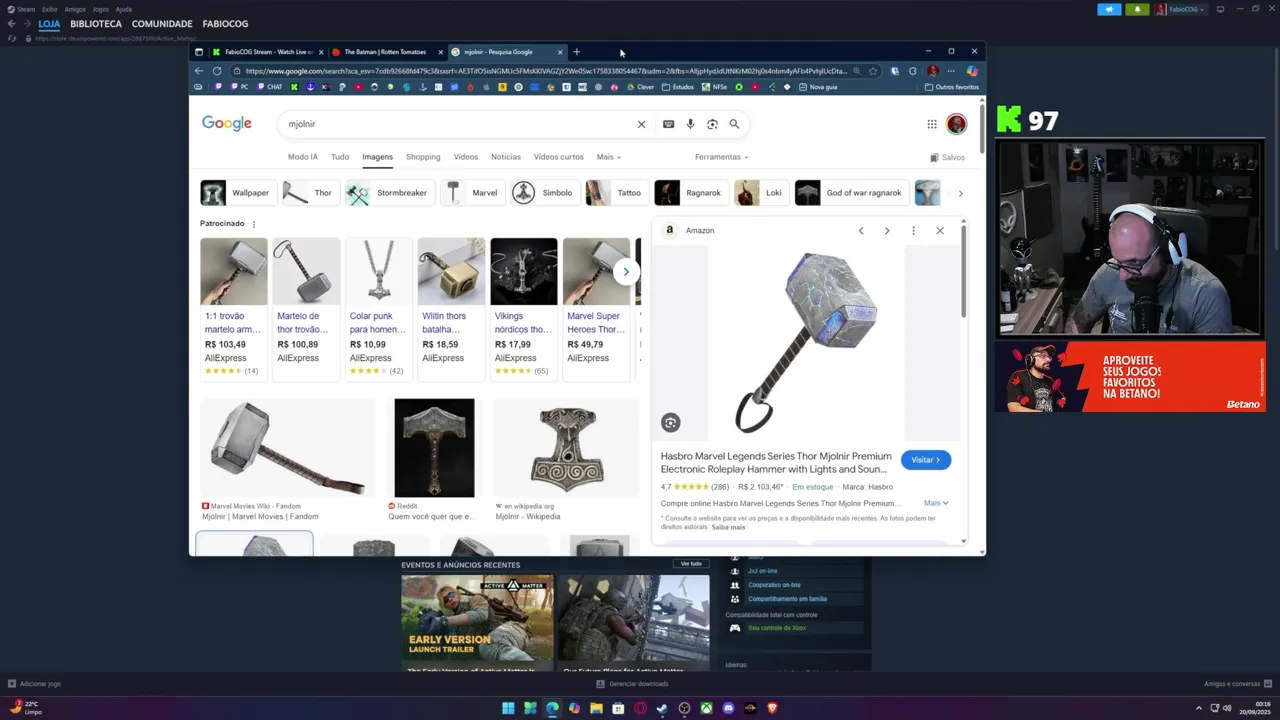Switch to the Notícias search tab

pyautogui.click(x=506, y=157)
